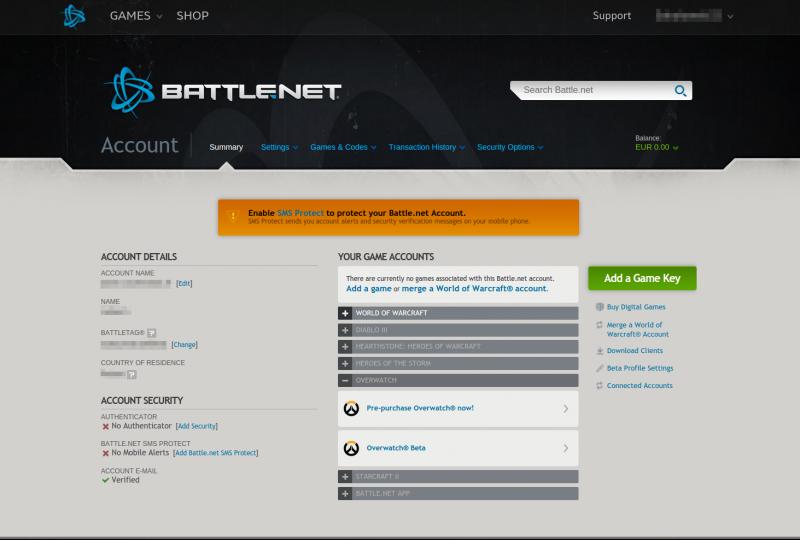Click the Download Clients icon
Viewport: 800px width, 540px height.
click(599, 351)
